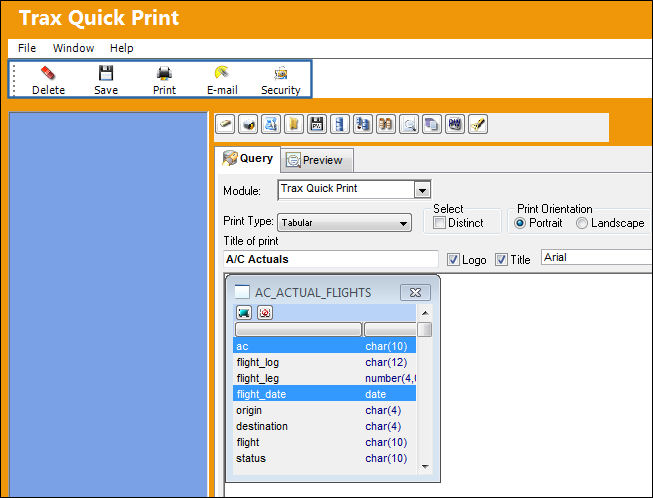Expand the Module dropdown

click(x=422, y=191)
